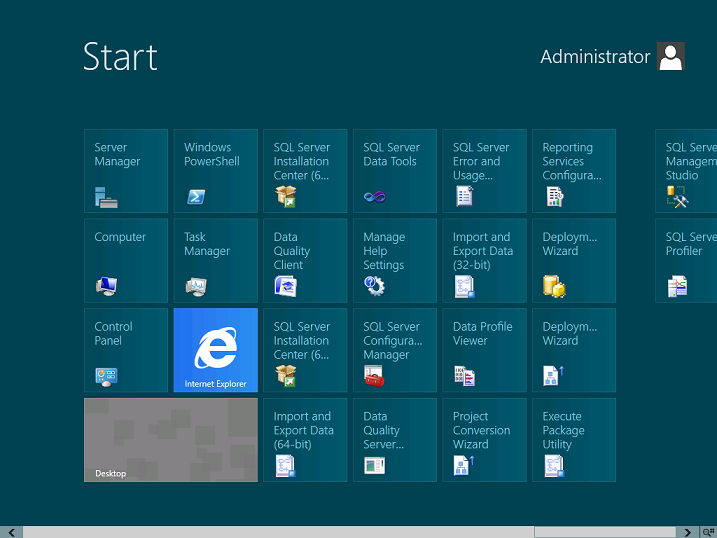
Task: Open SQL Server Configuration Manager tile
Action: tap(395, 350)
